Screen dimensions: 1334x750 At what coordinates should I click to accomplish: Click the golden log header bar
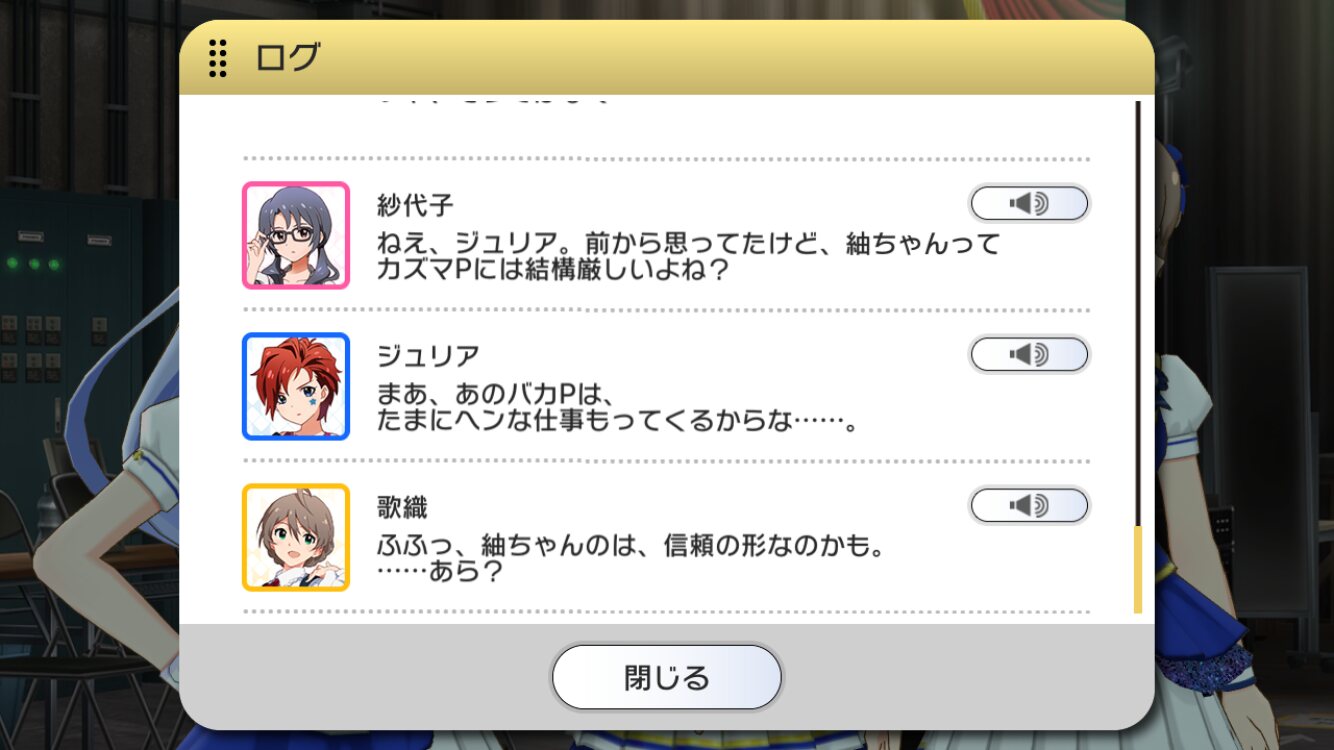pyautogui.click(x=667, y=58)
